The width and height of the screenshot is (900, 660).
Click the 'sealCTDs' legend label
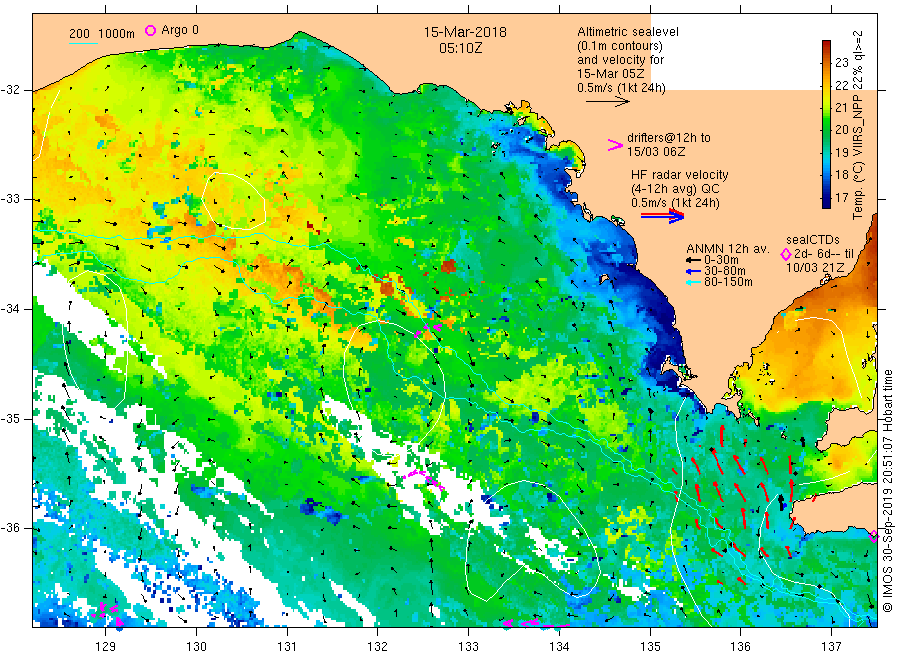(812, 240)
